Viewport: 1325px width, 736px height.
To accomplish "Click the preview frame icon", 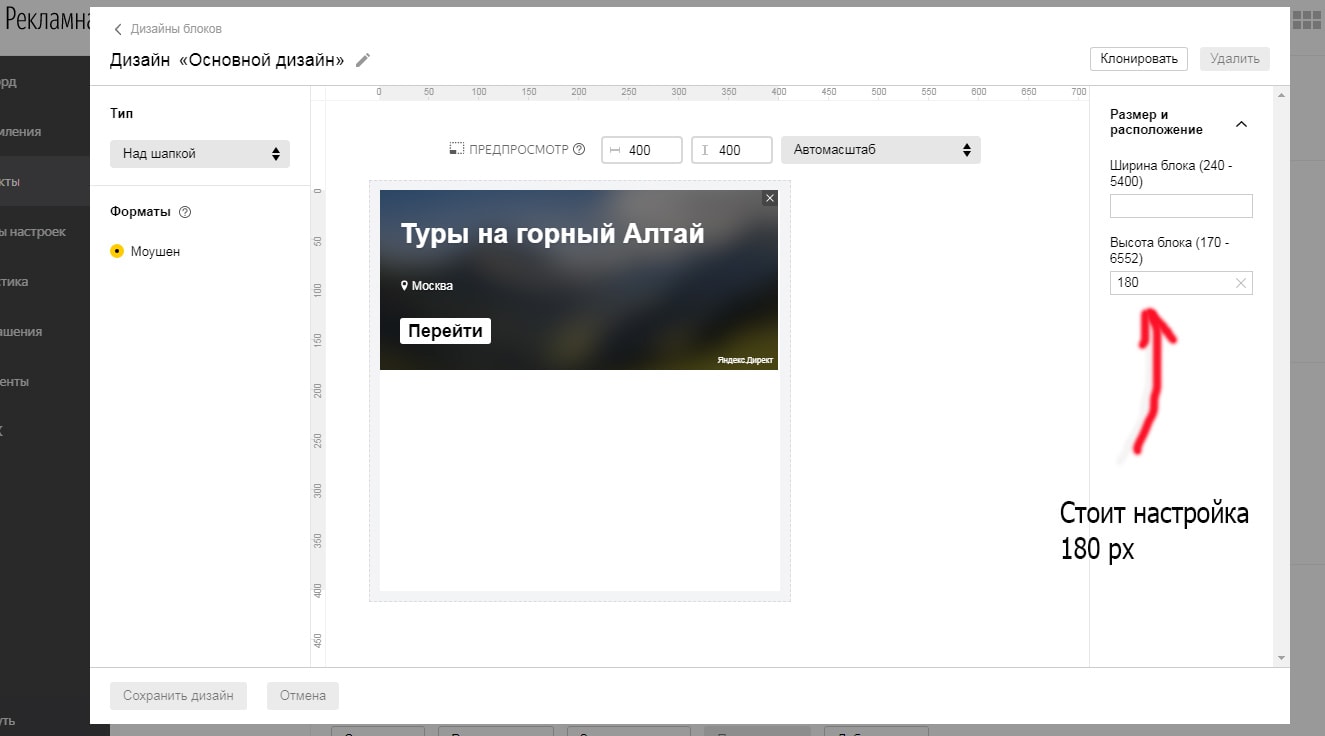I will coord(457,149).
